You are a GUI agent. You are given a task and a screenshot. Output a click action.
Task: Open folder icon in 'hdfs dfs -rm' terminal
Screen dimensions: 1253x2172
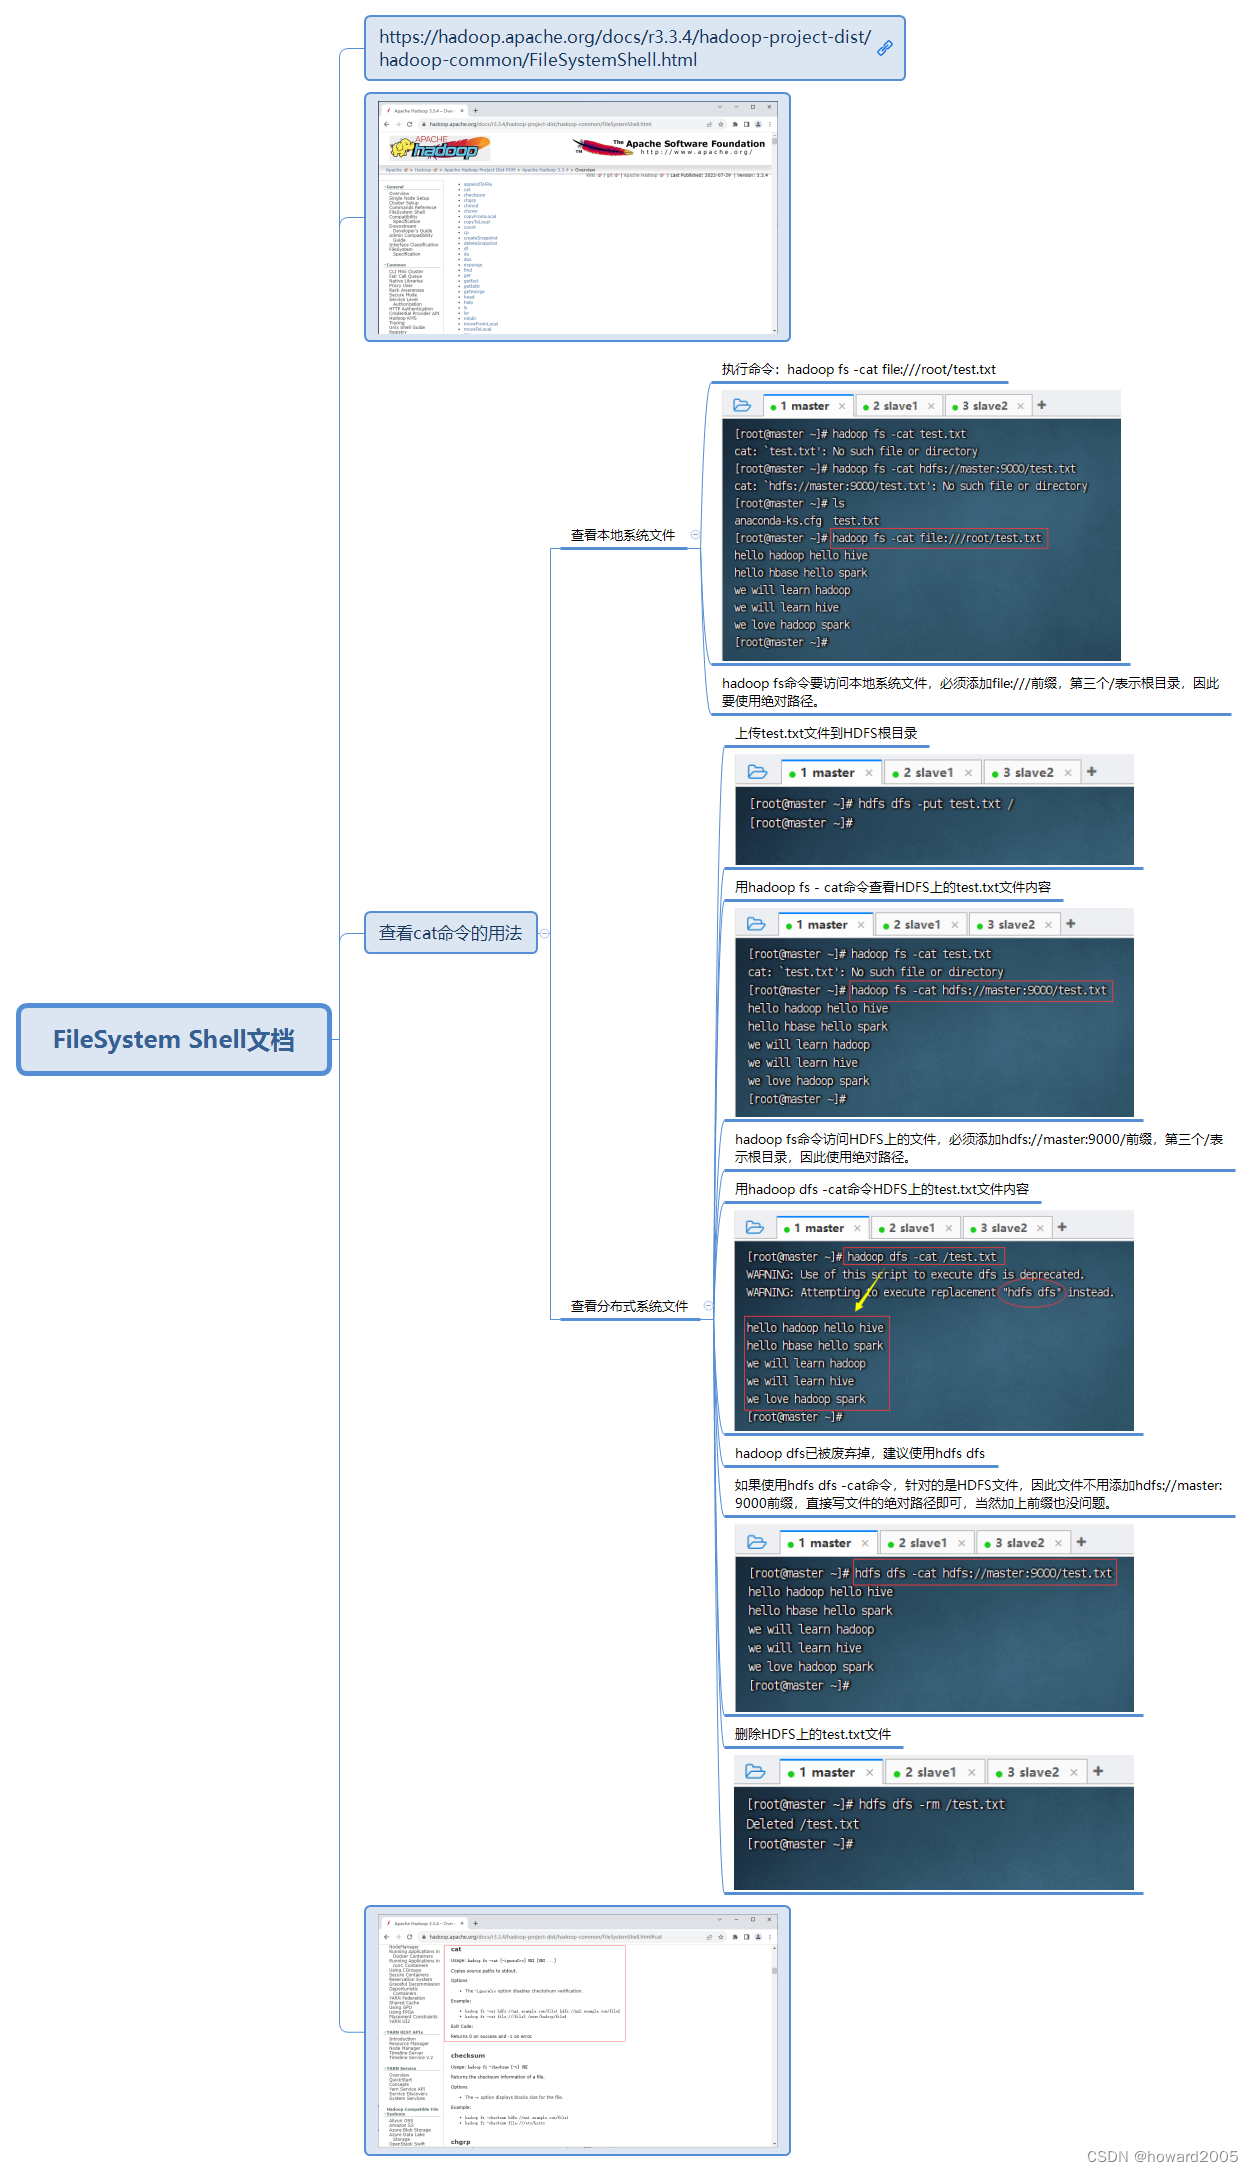756,1771
